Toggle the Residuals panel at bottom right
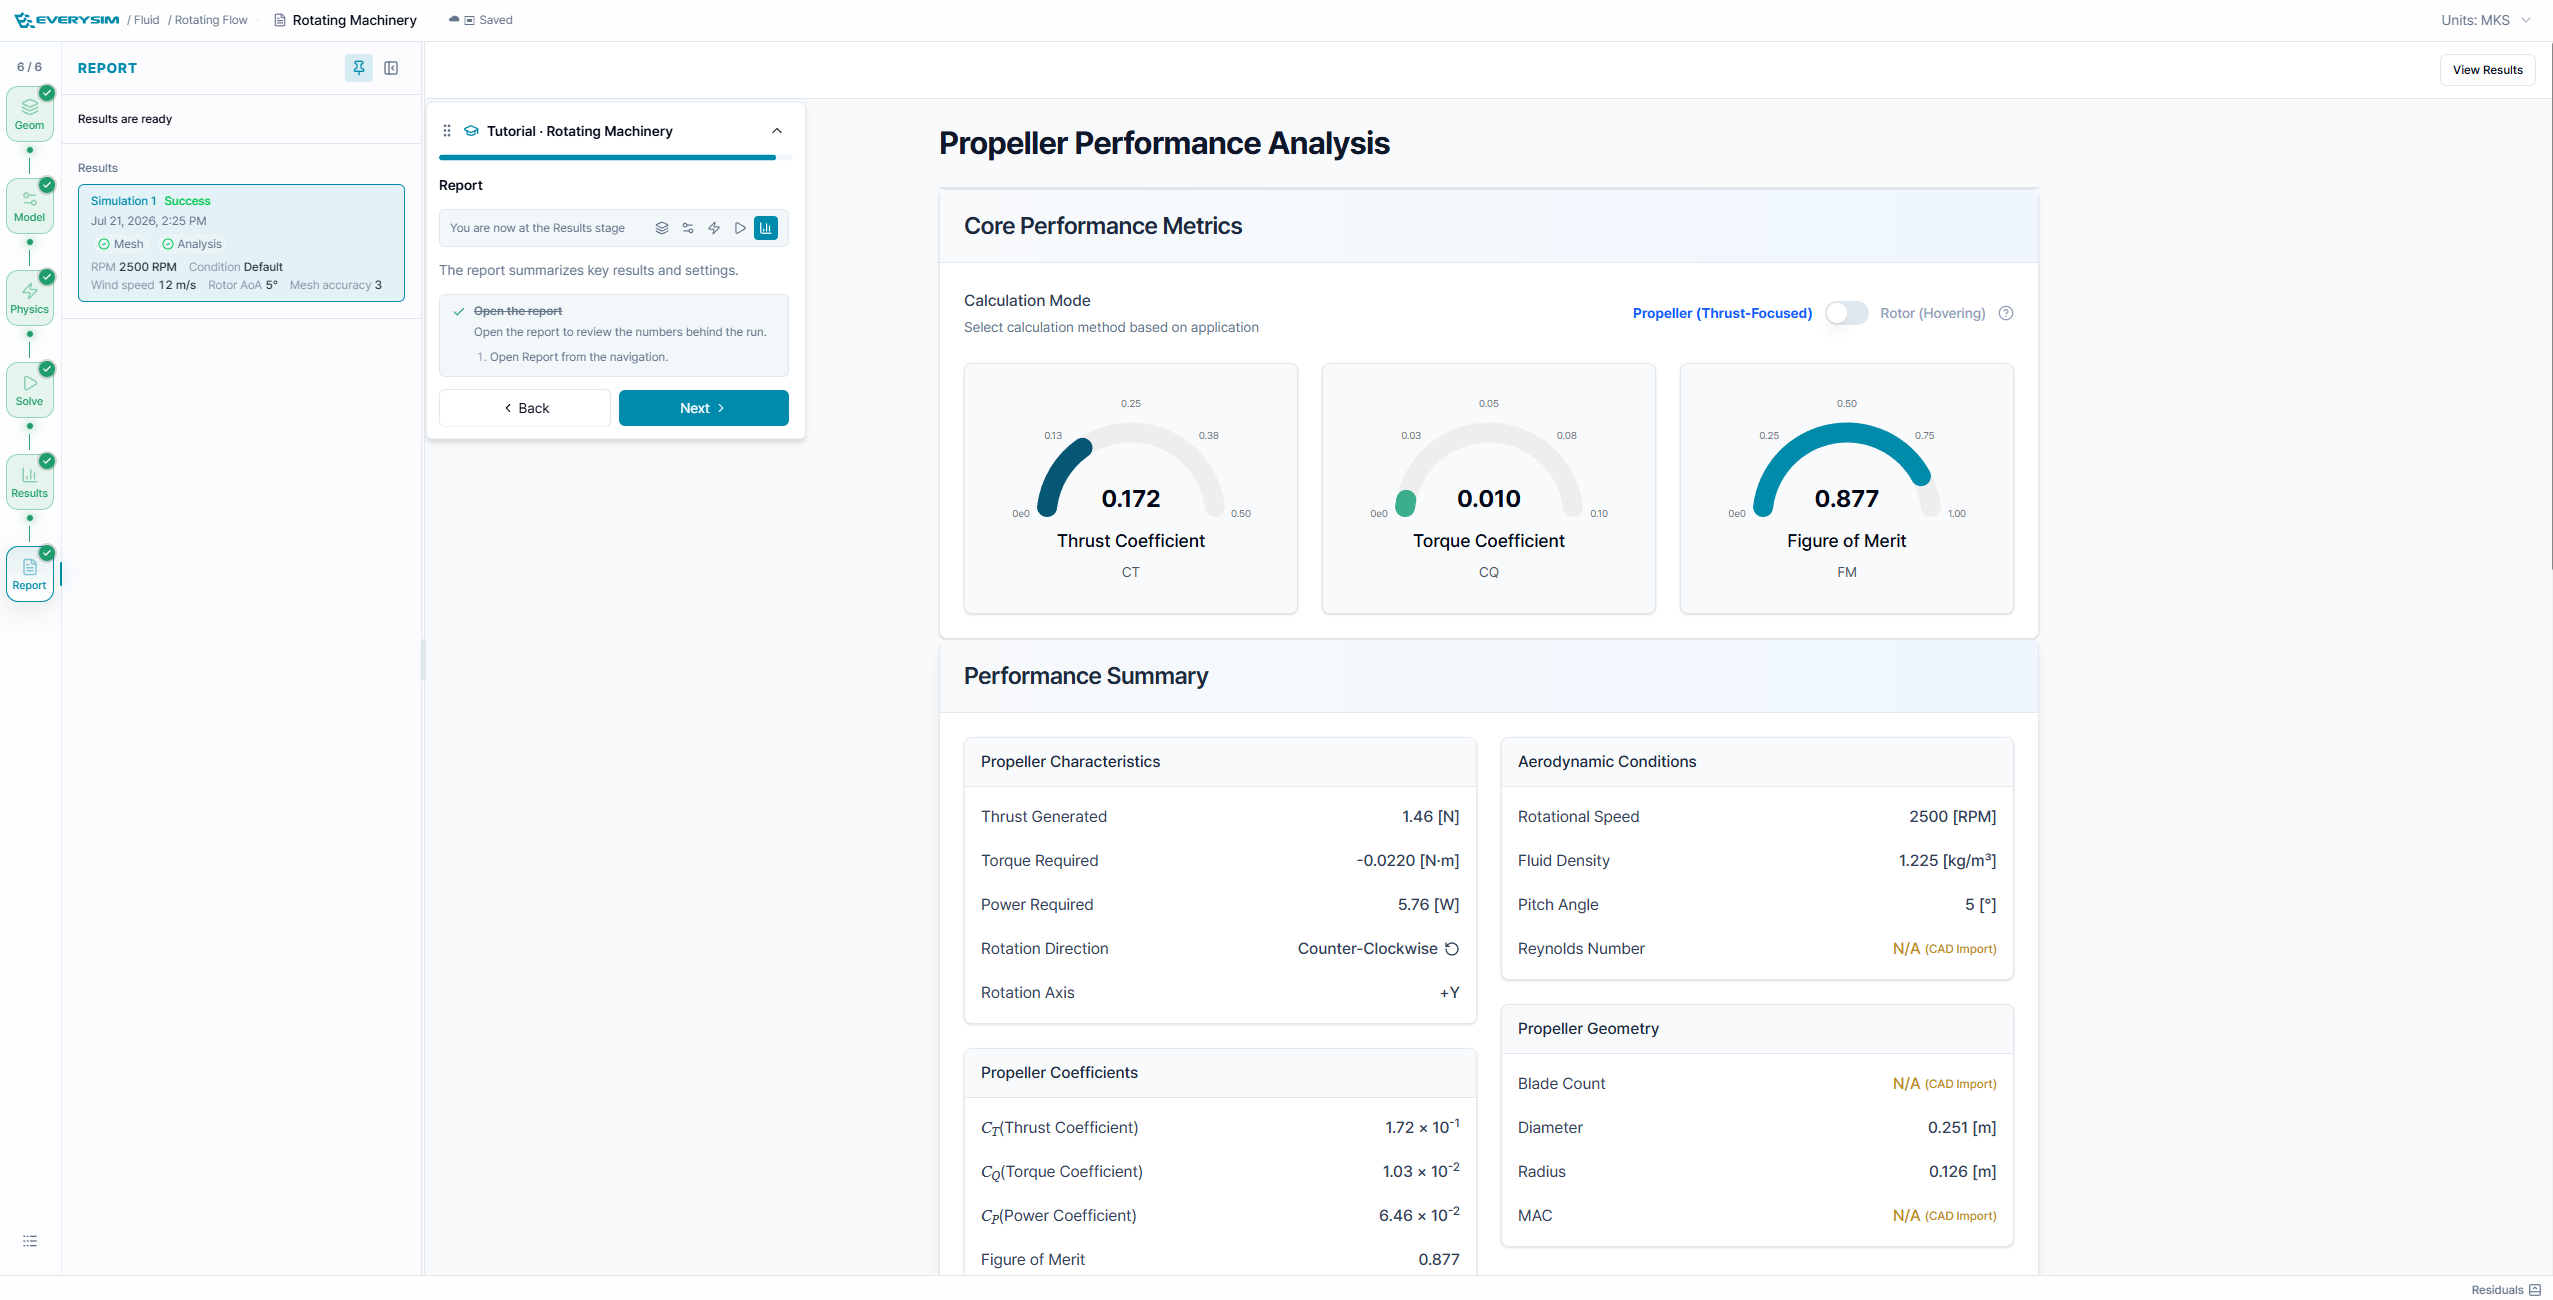The height and width of the screenshot is (1300, 2553). (2506, 1289)
